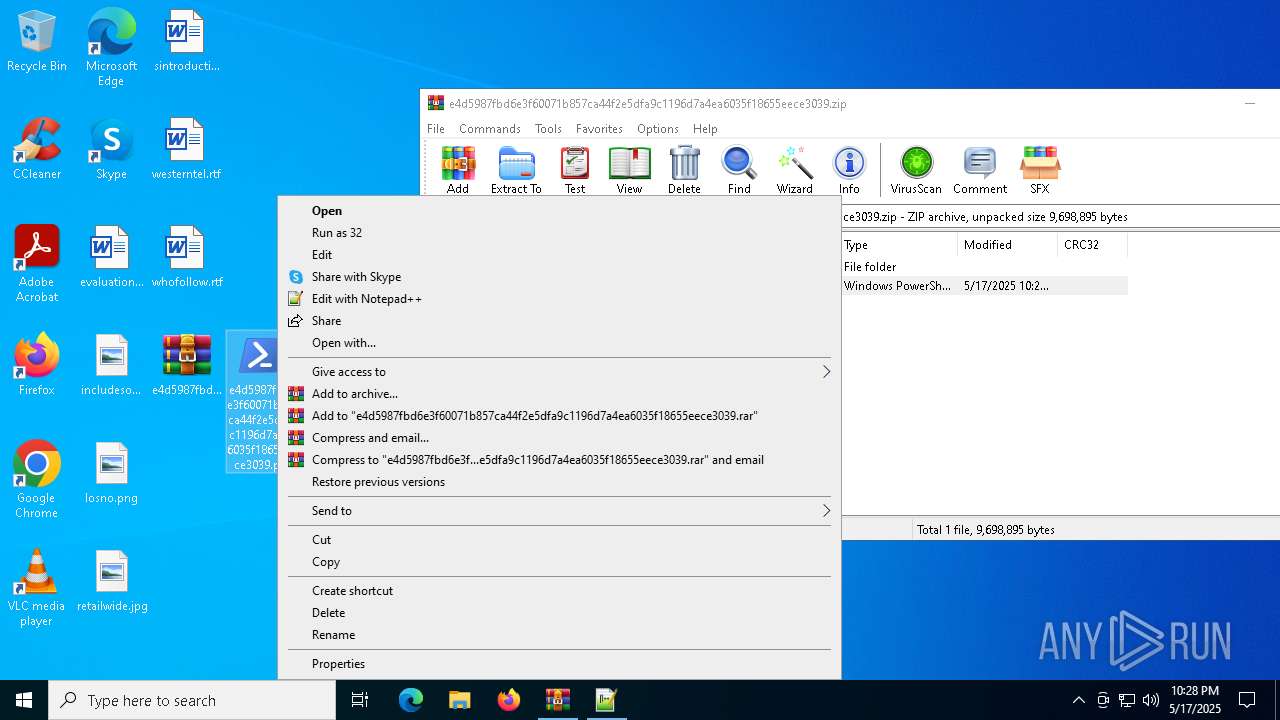Choose Rename in context menu

click(559, 635)
